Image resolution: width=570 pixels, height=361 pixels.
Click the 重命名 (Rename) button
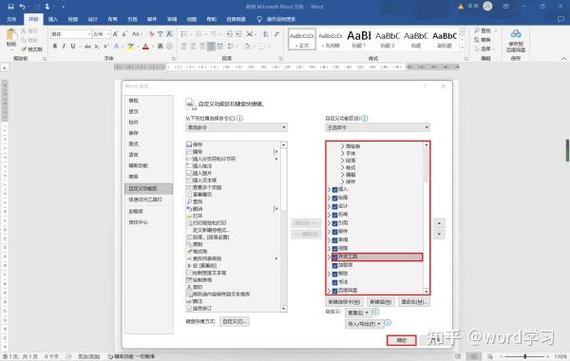click(414, 302)
